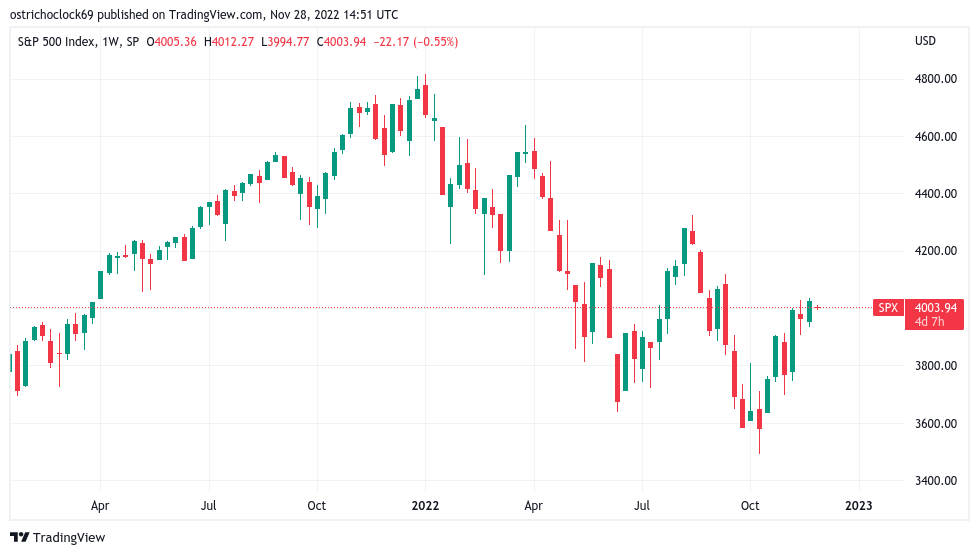979x555 pixels.
Task: Select the 2022 time axis marker
Action: [425, 506]
